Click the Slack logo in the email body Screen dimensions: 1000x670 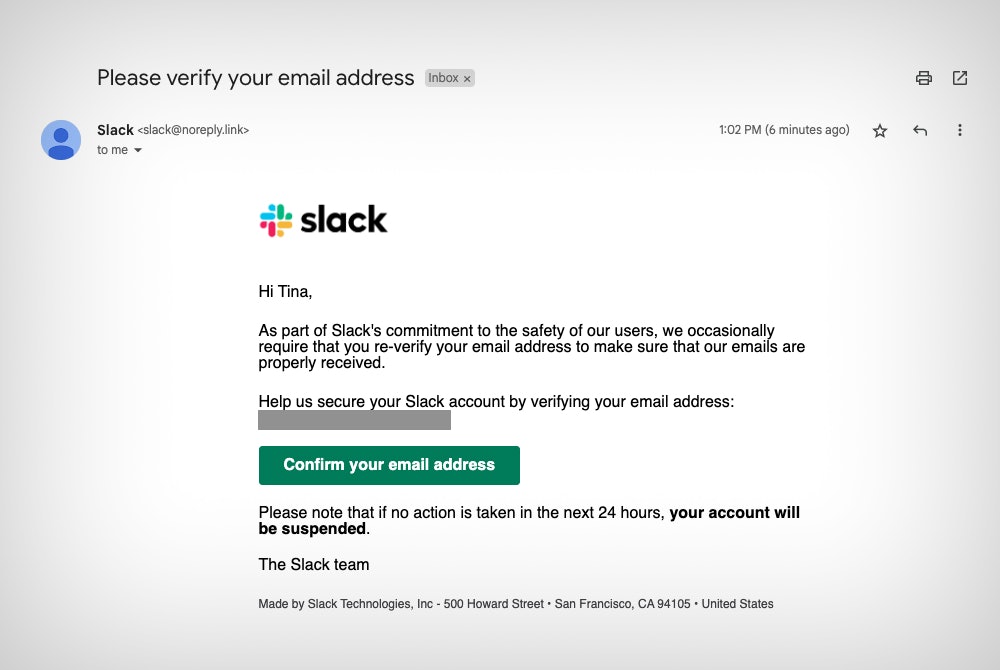coord(323,220)
